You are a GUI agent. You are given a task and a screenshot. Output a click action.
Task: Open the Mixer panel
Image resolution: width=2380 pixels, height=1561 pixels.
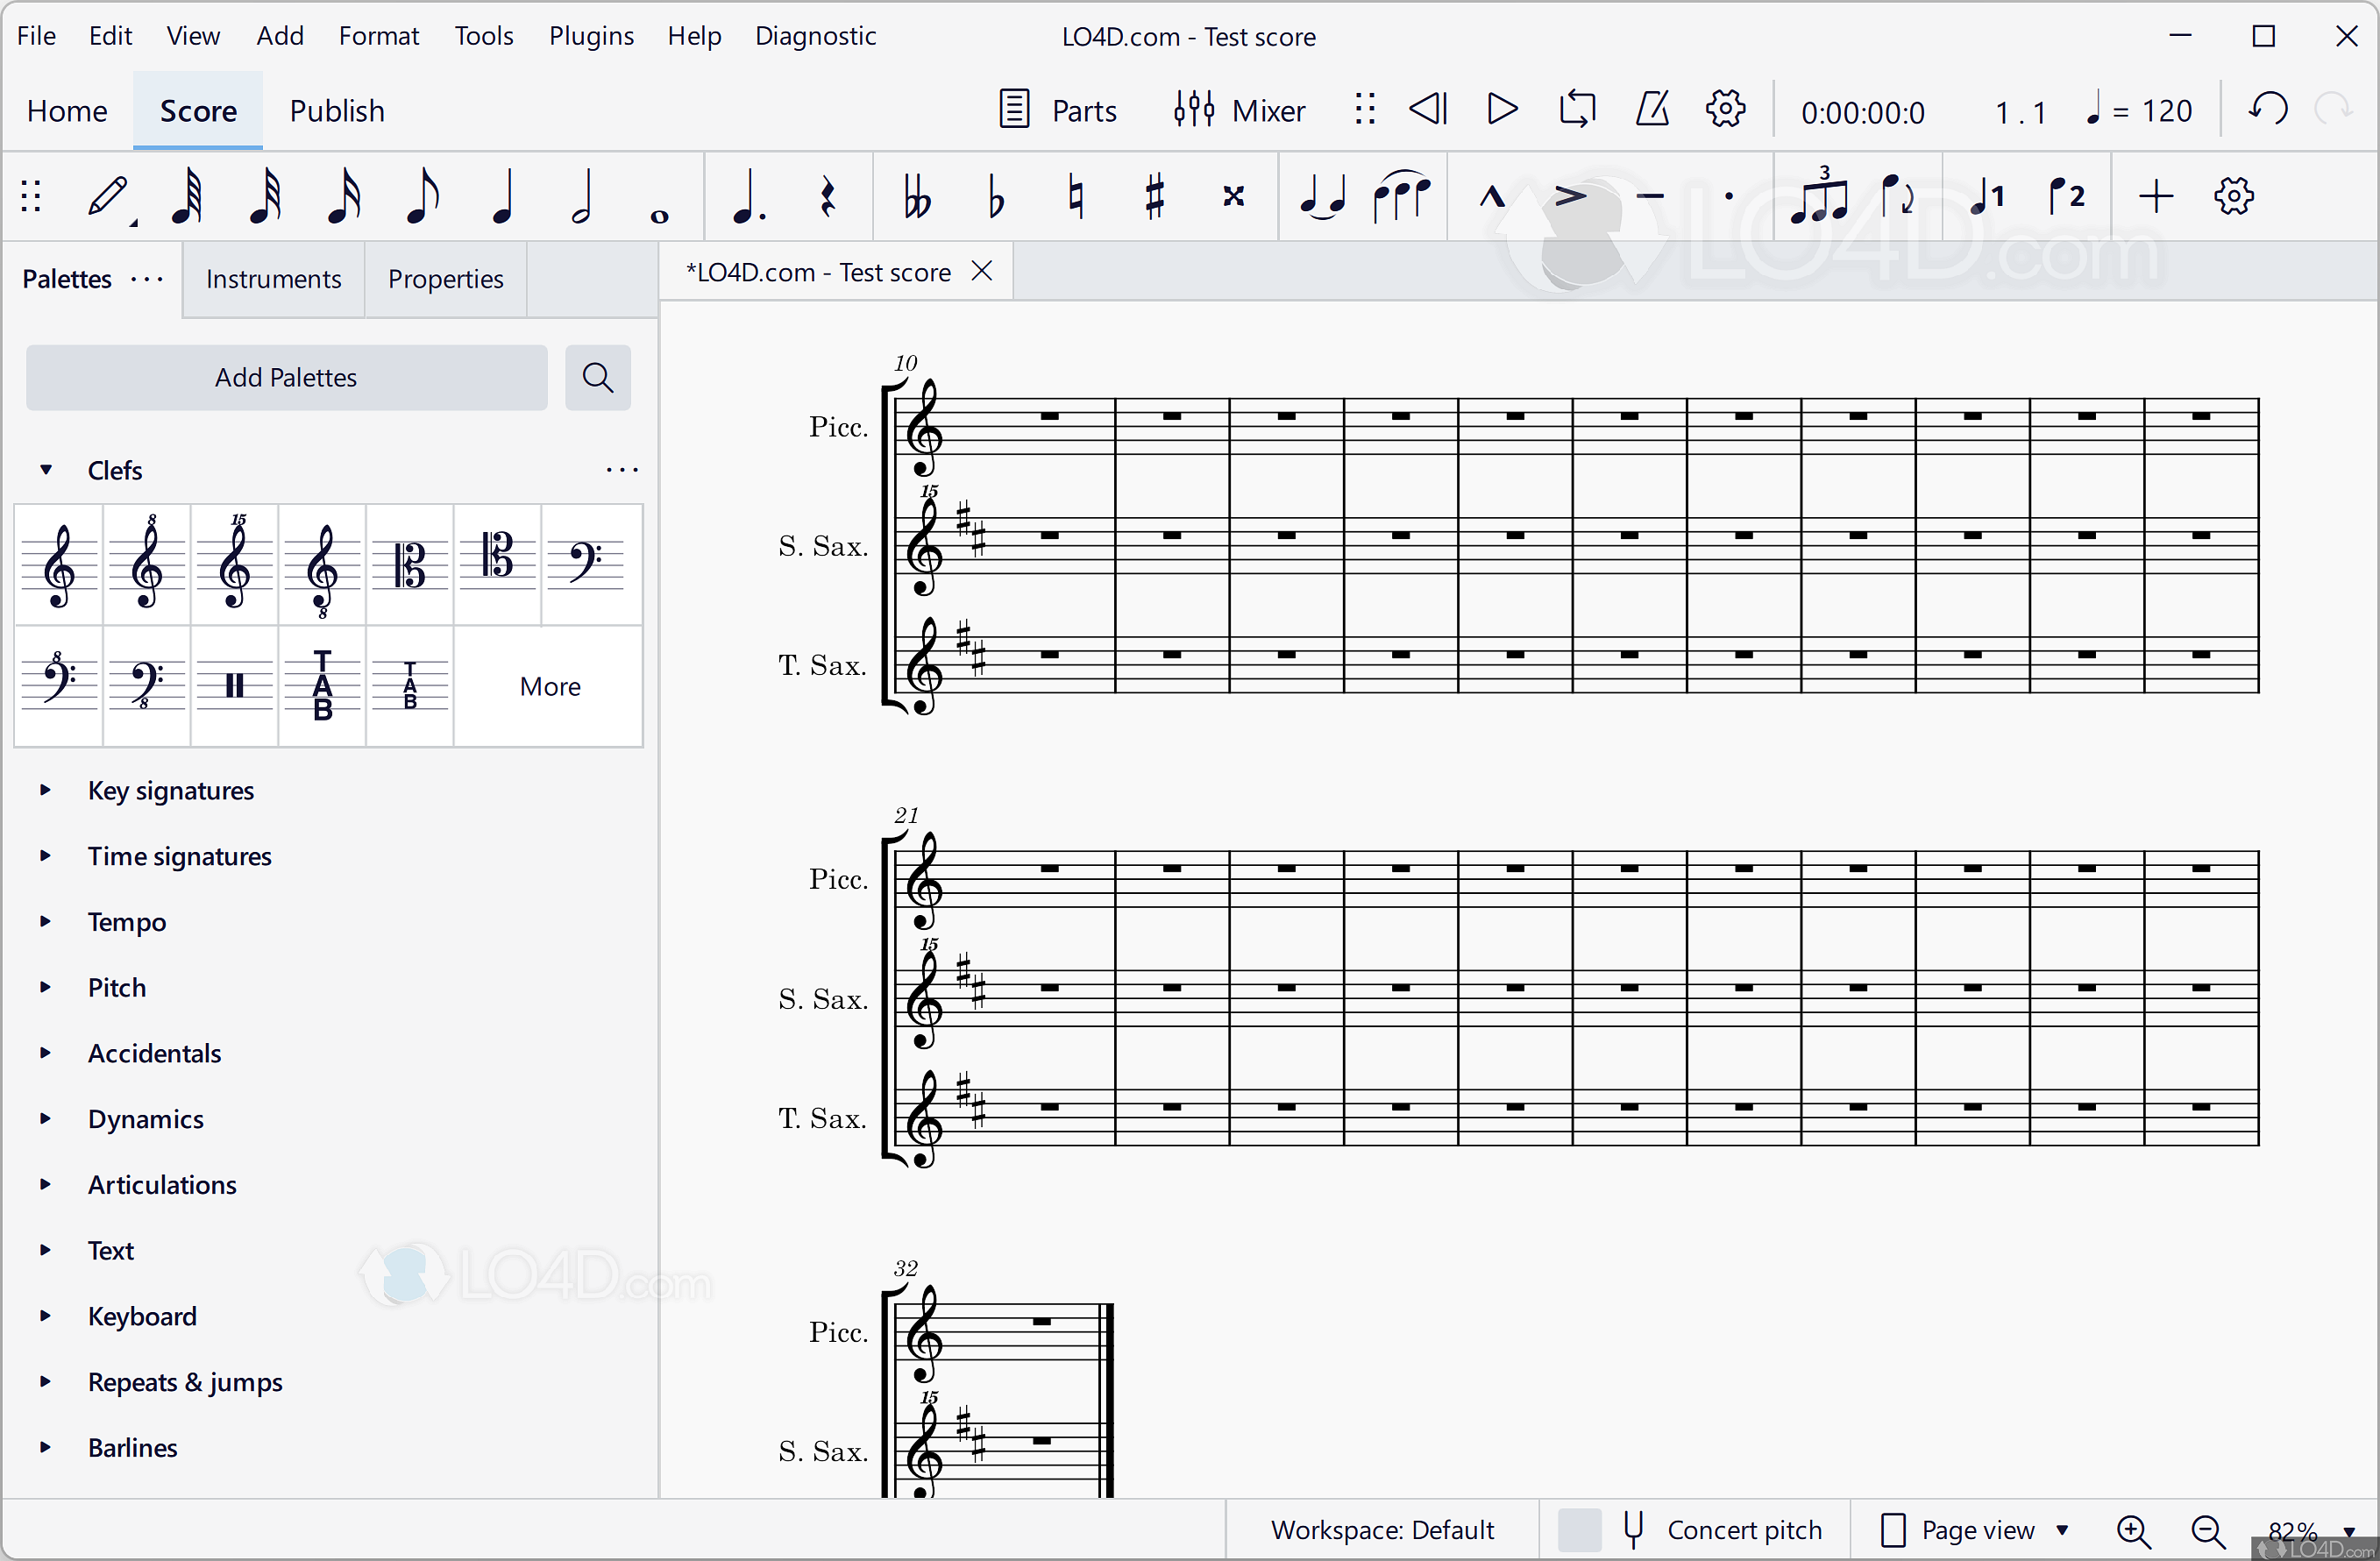pyautogui.click(x=1239, y=110)
